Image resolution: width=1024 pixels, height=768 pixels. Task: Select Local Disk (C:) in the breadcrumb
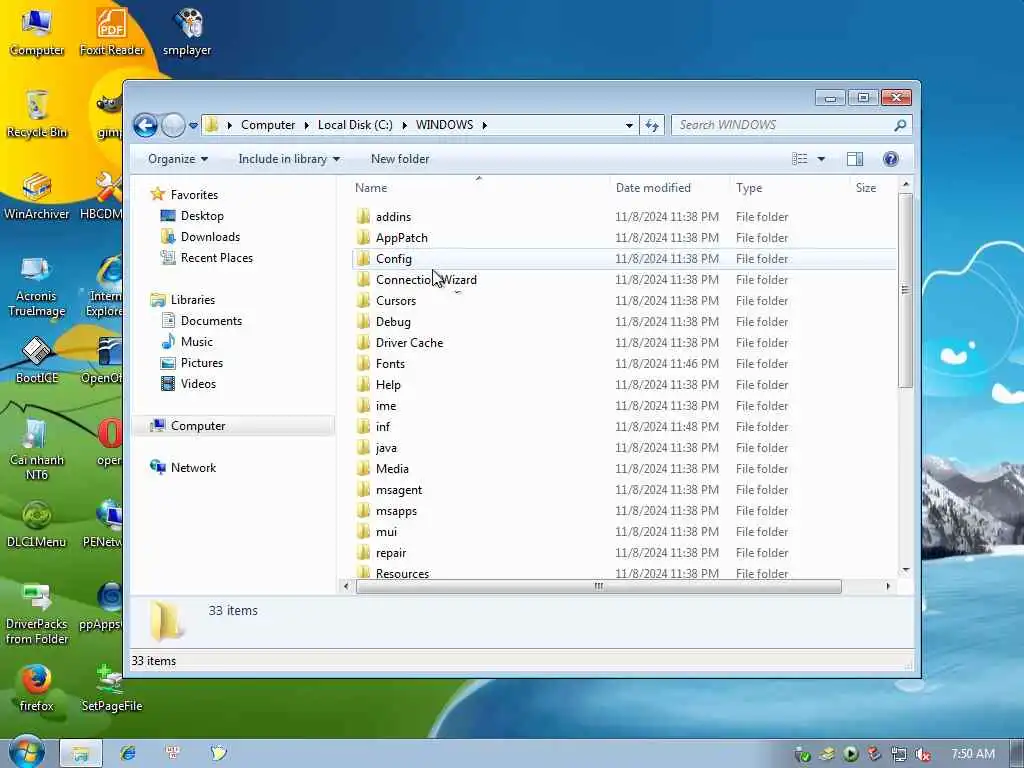pos(355,125)
